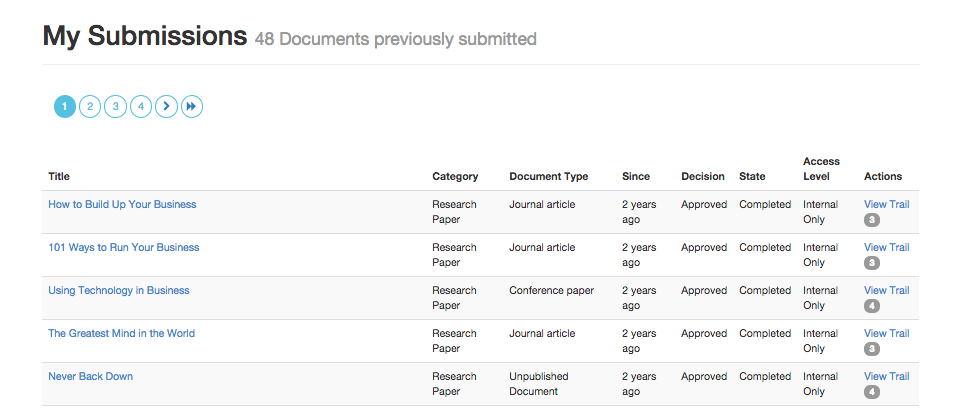Jump to last page with double-arrow icon
This screenshot has height=416, width=959.
192,107
